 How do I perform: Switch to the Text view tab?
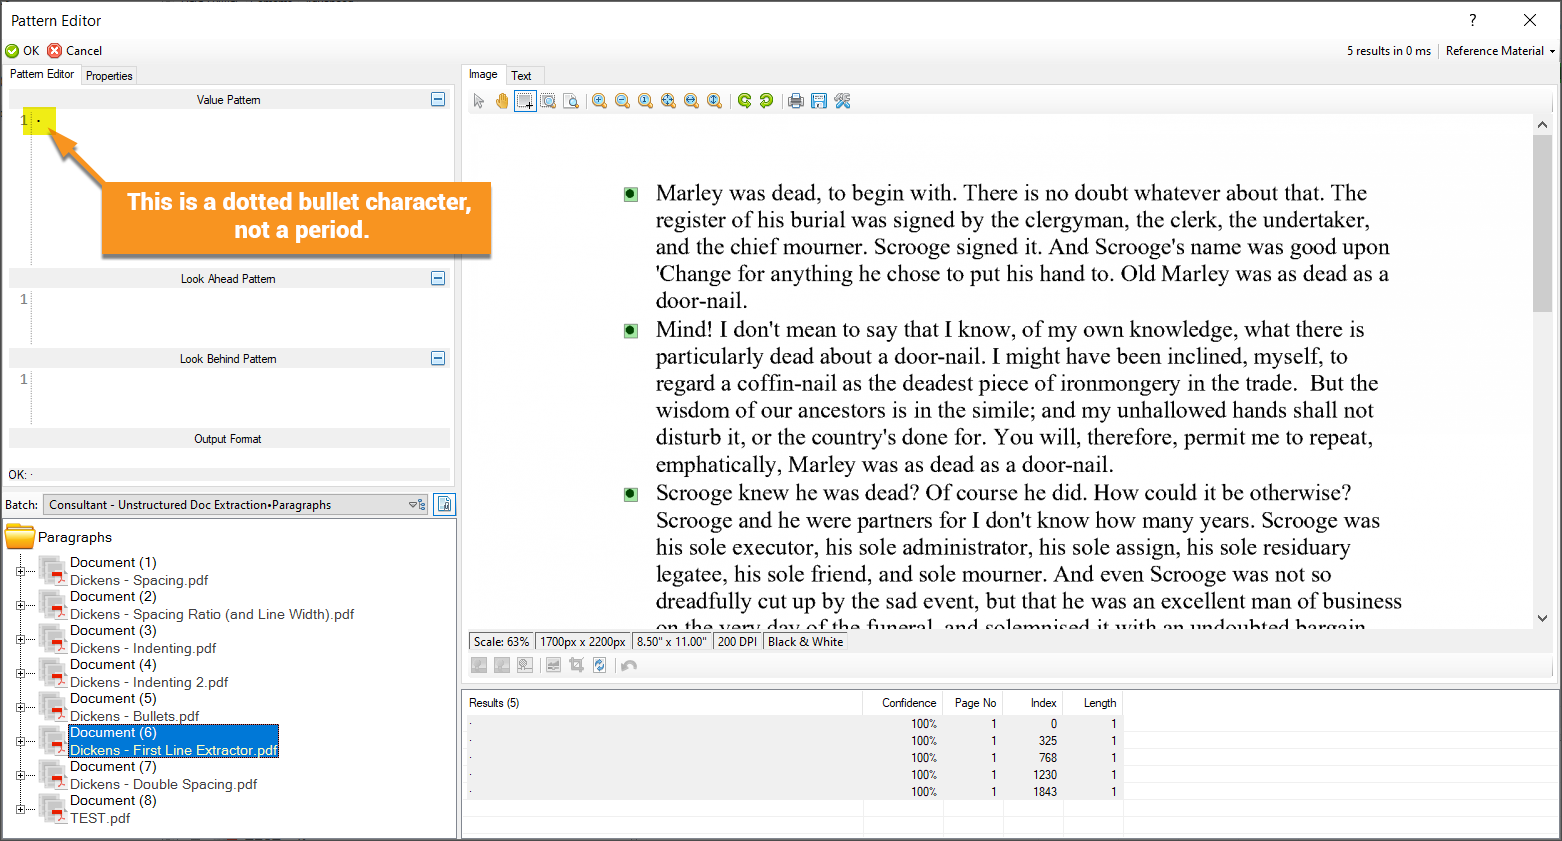click(x=521, y=76)
